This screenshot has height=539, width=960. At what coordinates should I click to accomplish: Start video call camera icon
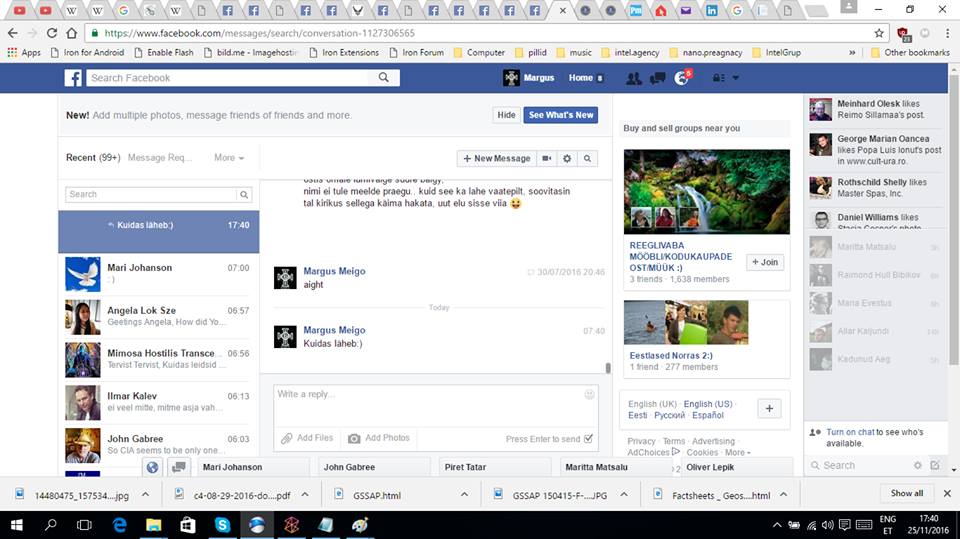coord(547,159)
